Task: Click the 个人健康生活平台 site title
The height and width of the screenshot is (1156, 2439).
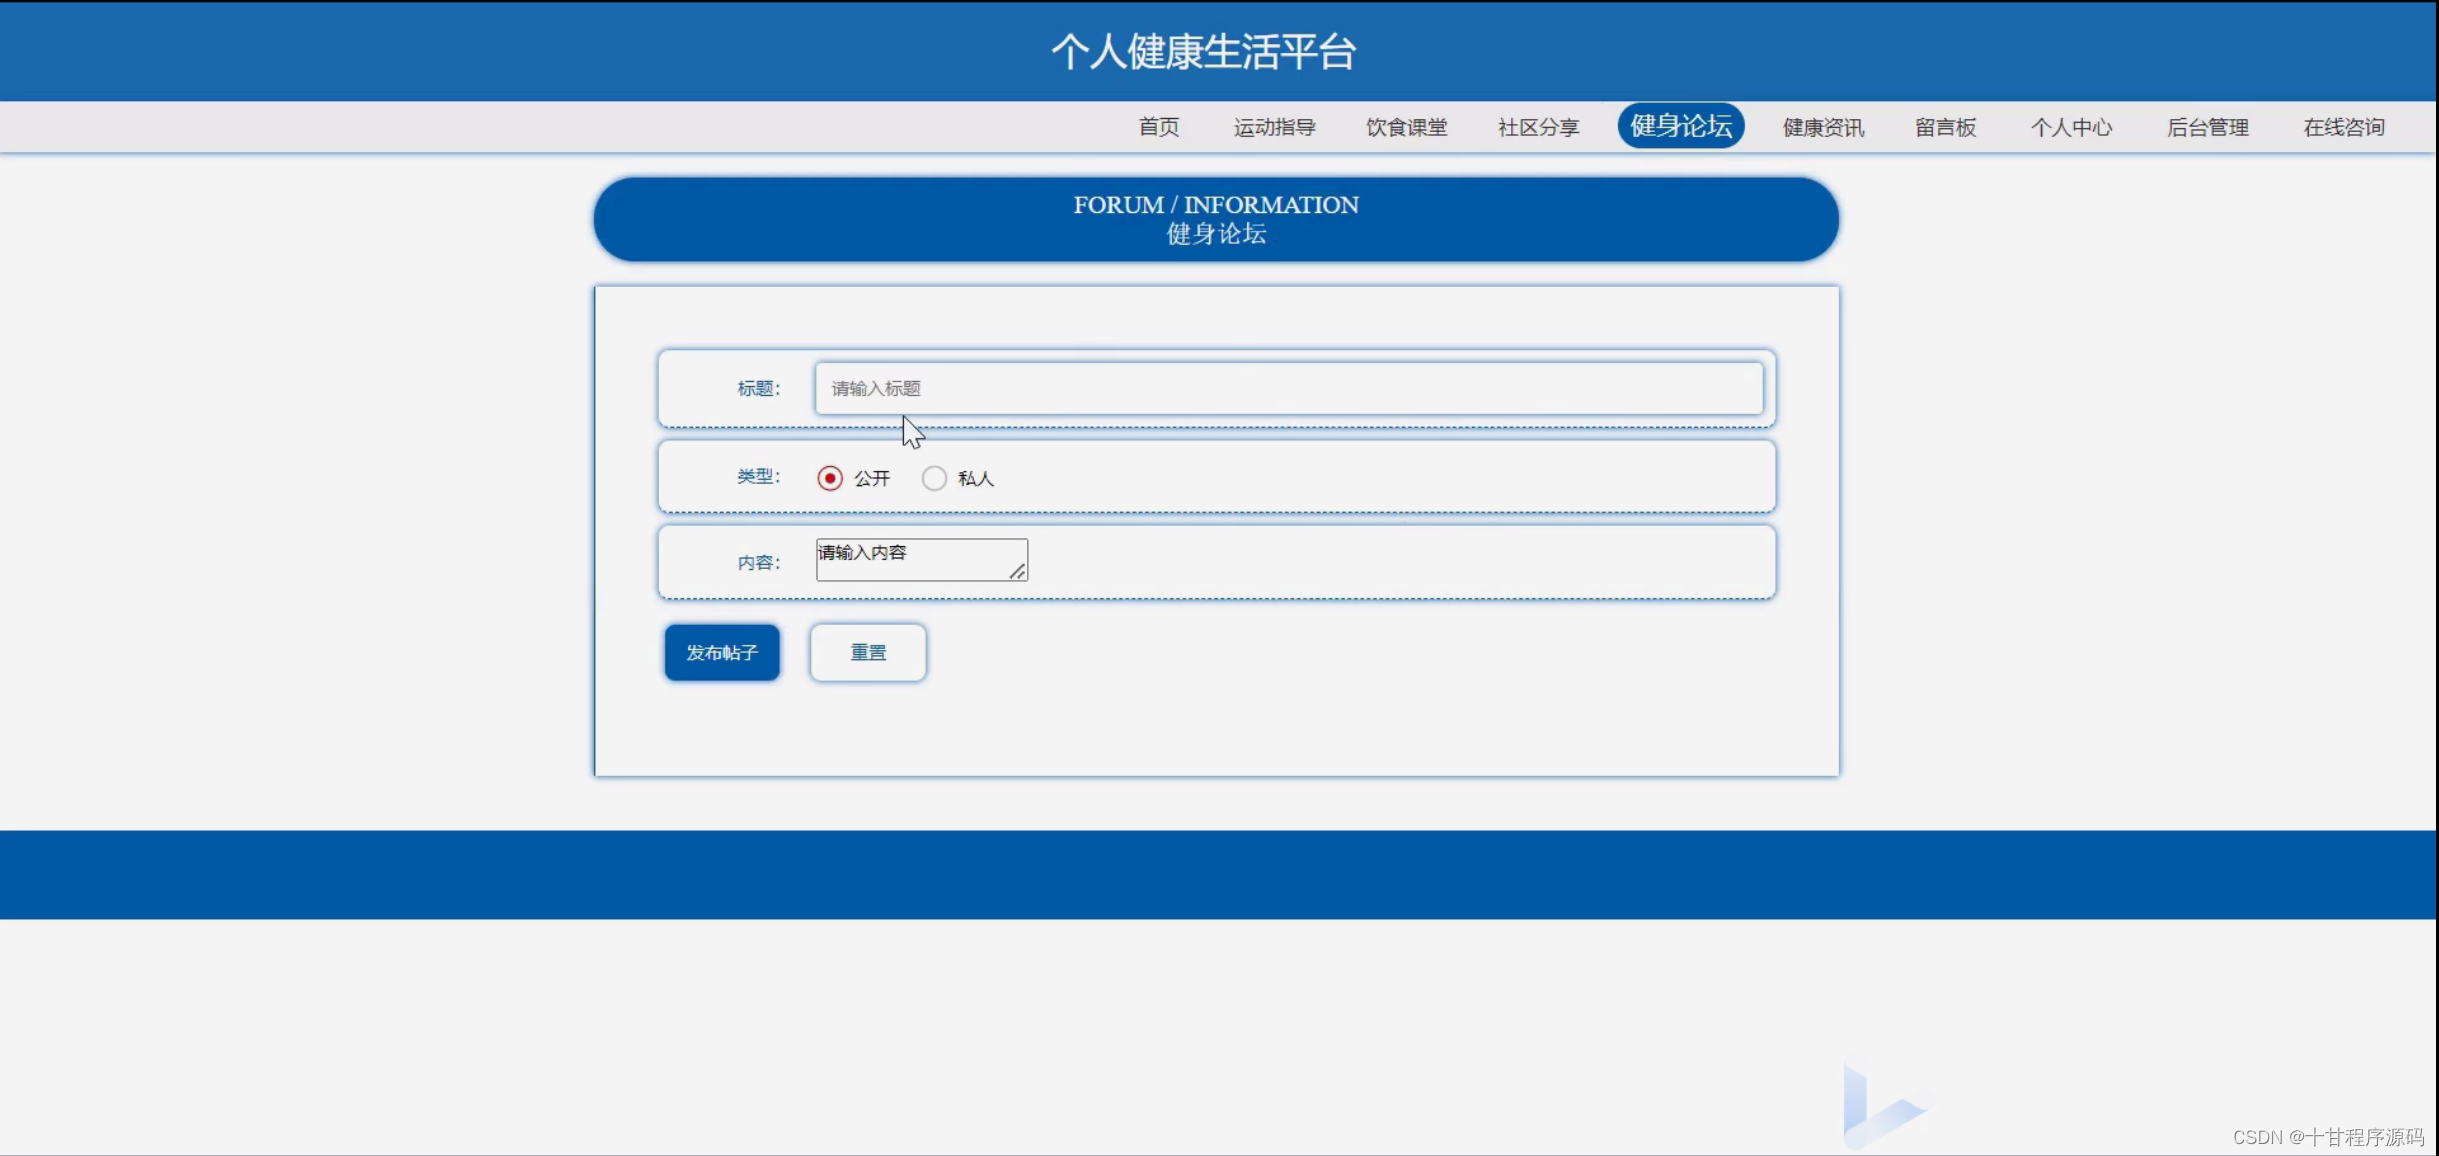Action: coord(1203,52)
